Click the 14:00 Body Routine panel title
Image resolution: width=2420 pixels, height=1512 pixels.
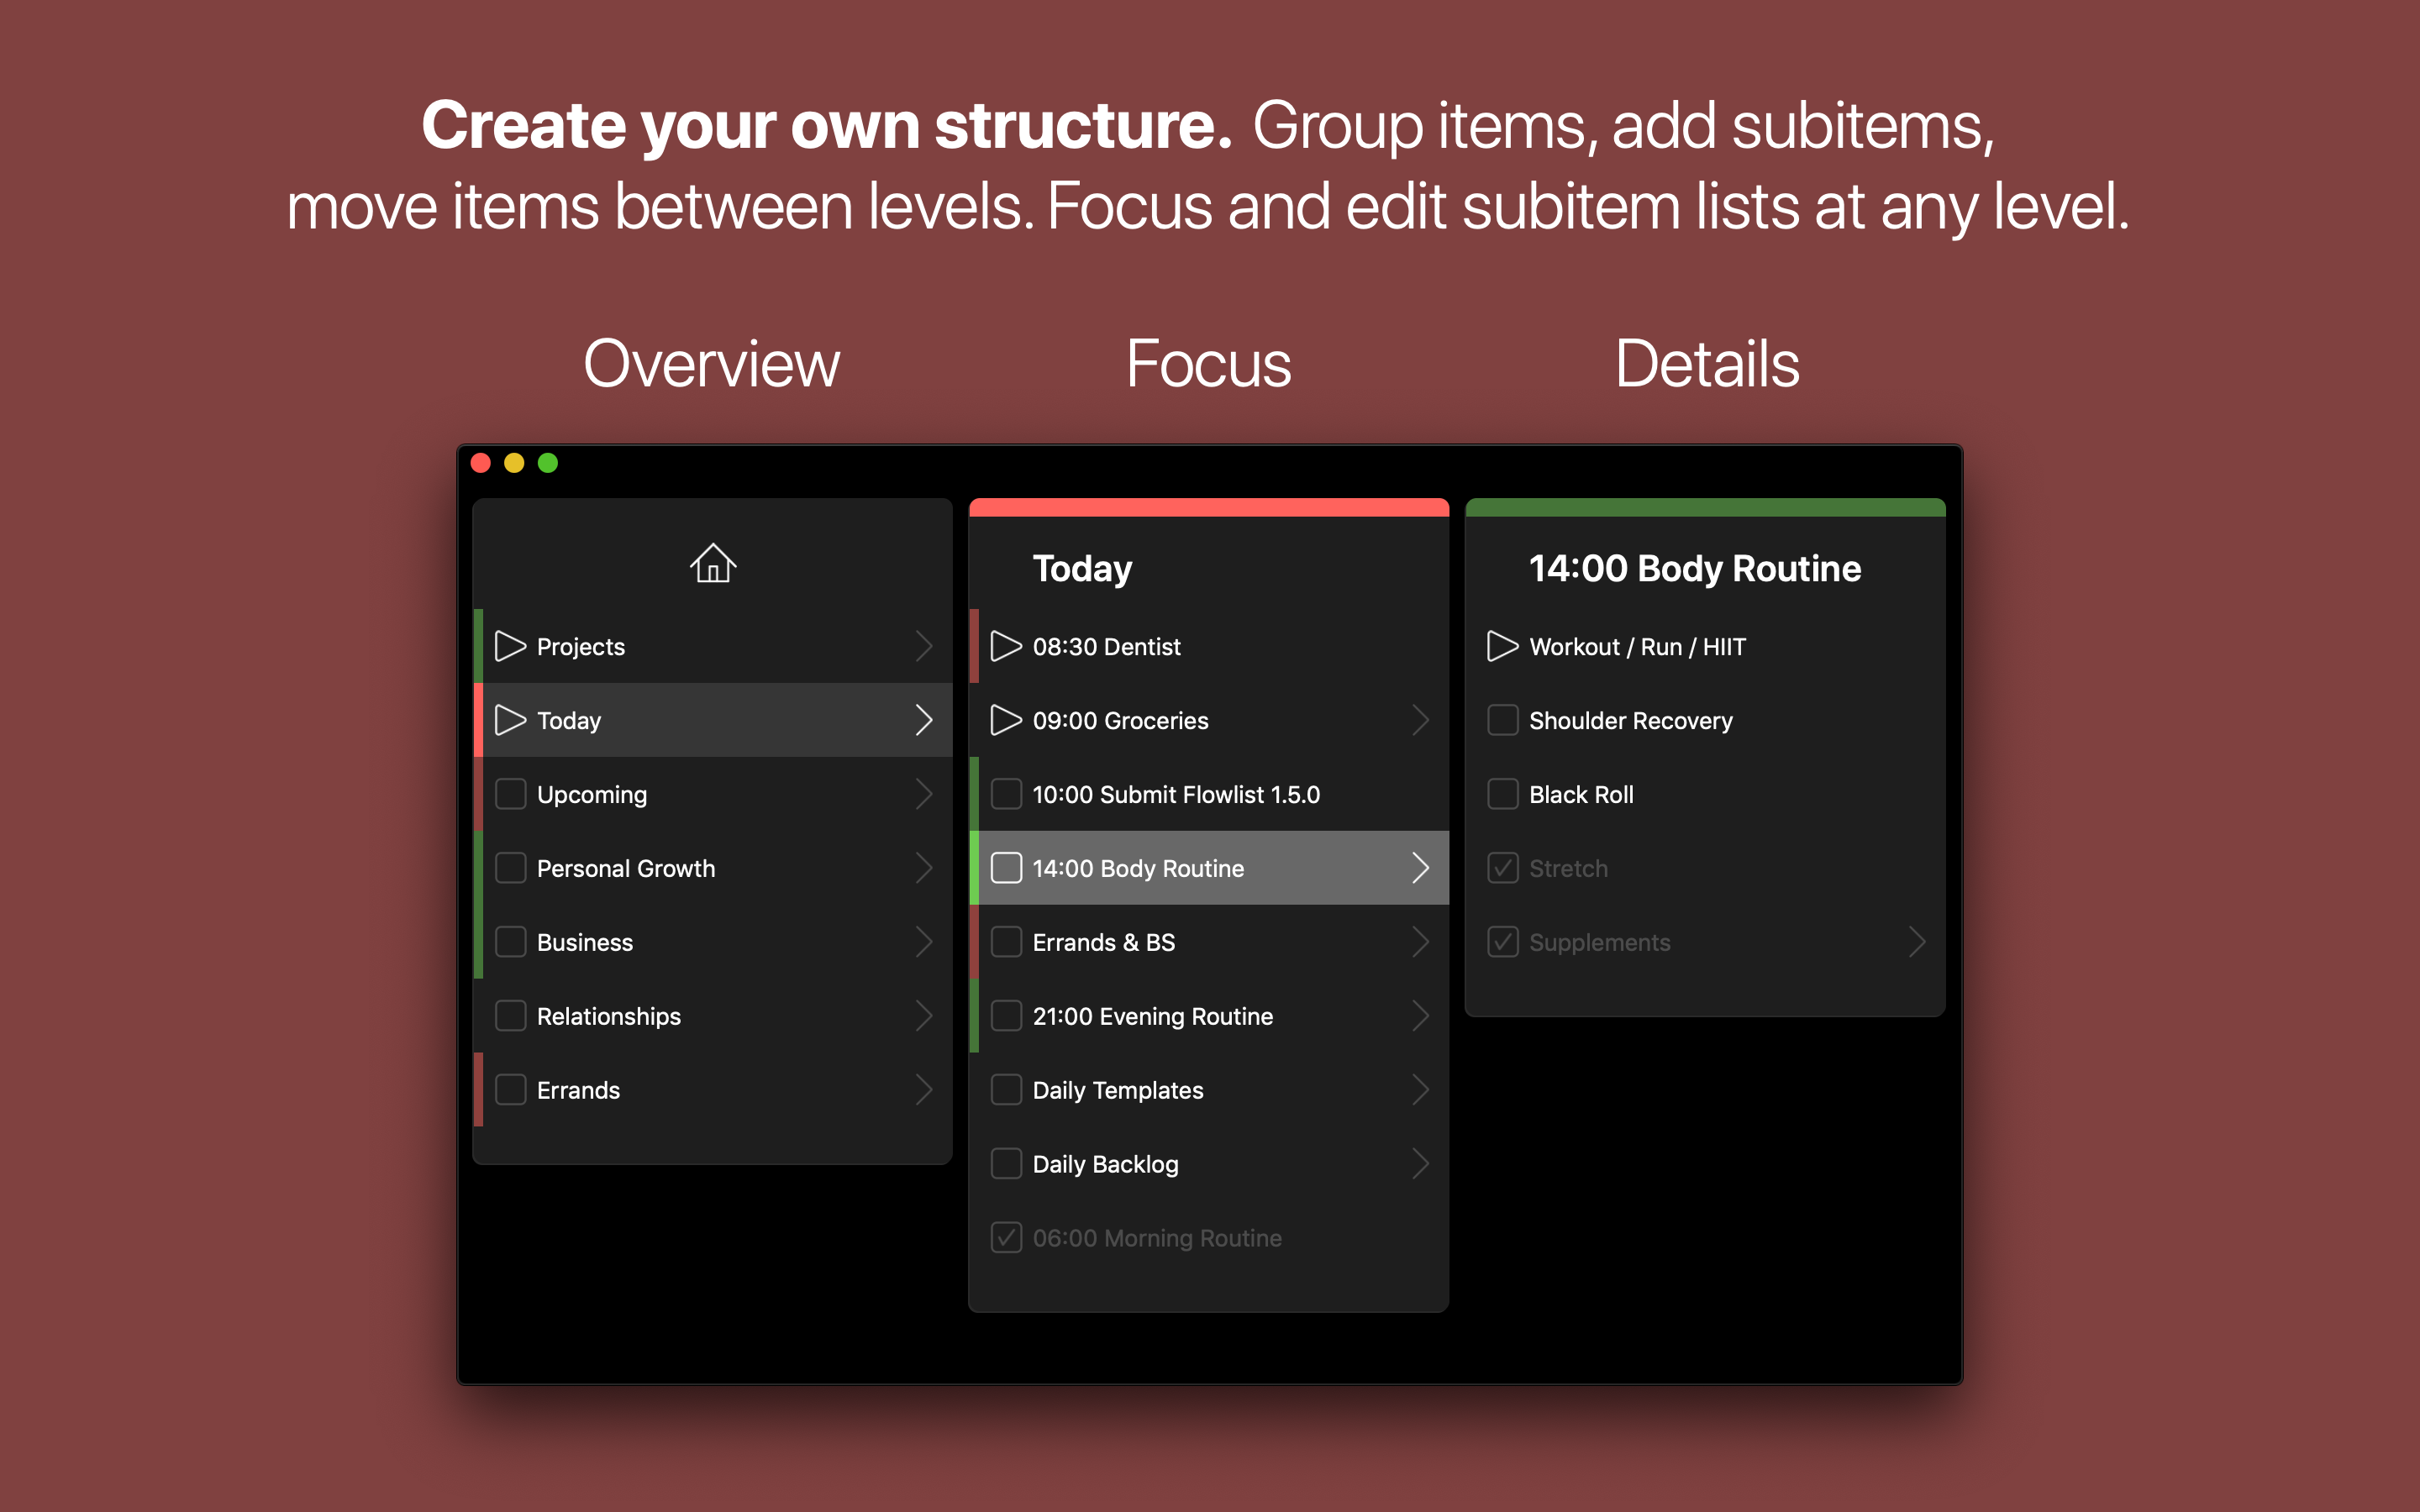click(1695, 568)
